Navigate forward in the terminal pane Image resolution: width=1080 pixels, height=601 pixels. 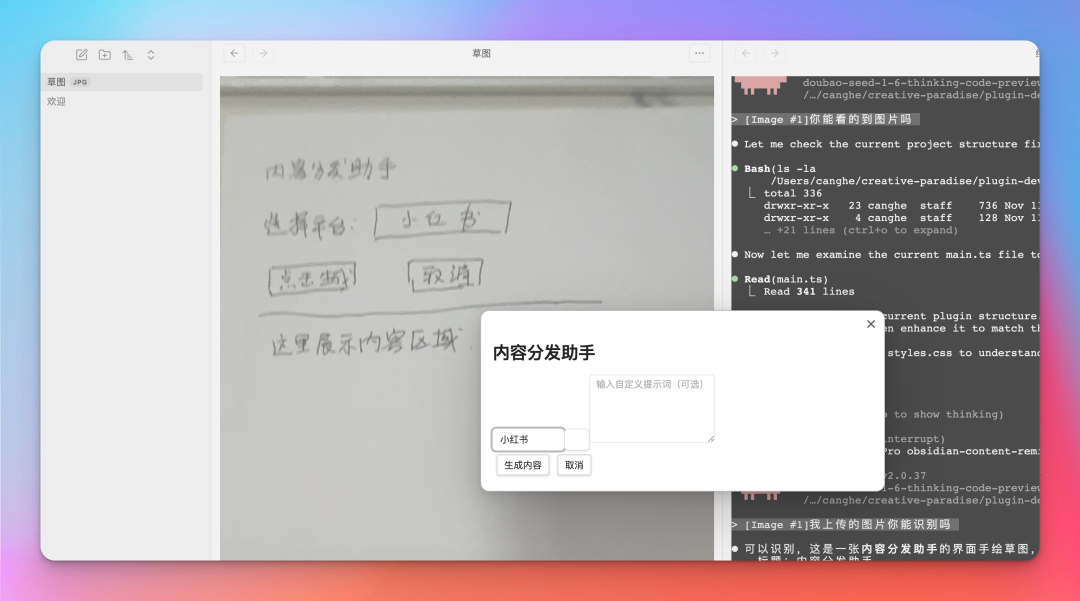[x=774, y=53]
